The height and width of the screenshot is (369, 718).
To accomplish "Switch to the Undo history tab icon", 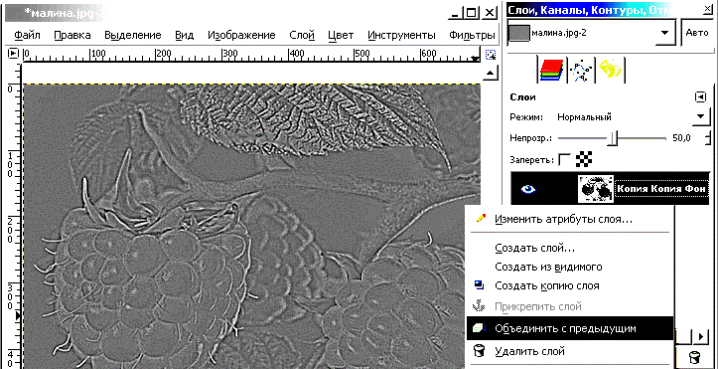I will [609, 70].
